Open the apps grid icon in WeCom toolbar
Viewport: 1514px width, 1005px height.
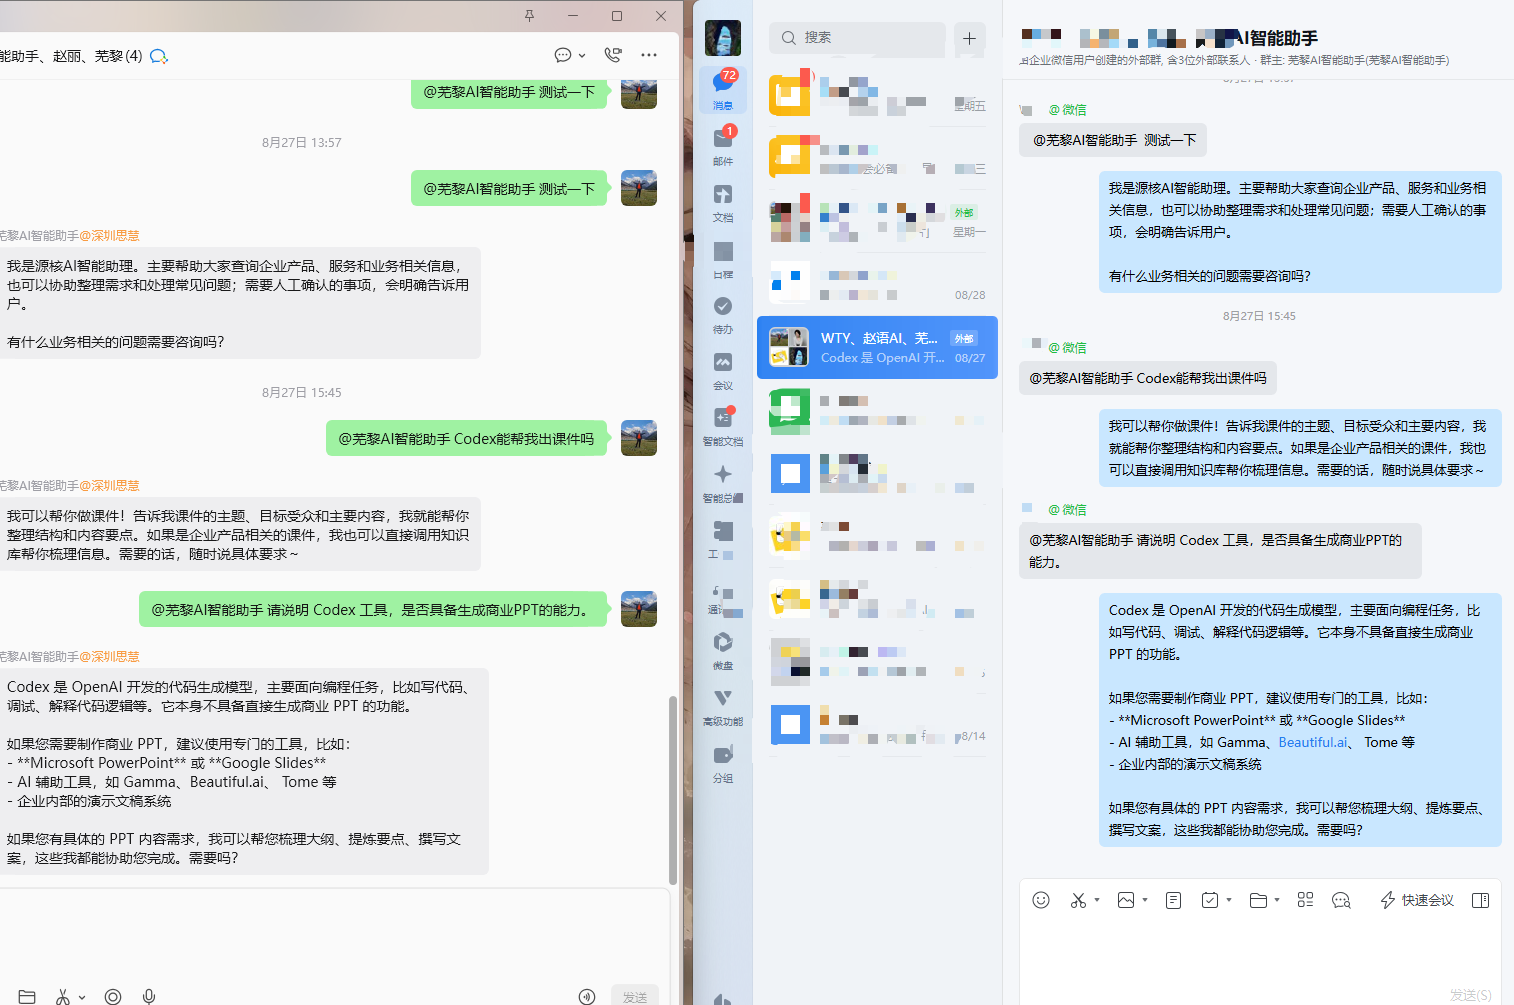[1305, 900]
